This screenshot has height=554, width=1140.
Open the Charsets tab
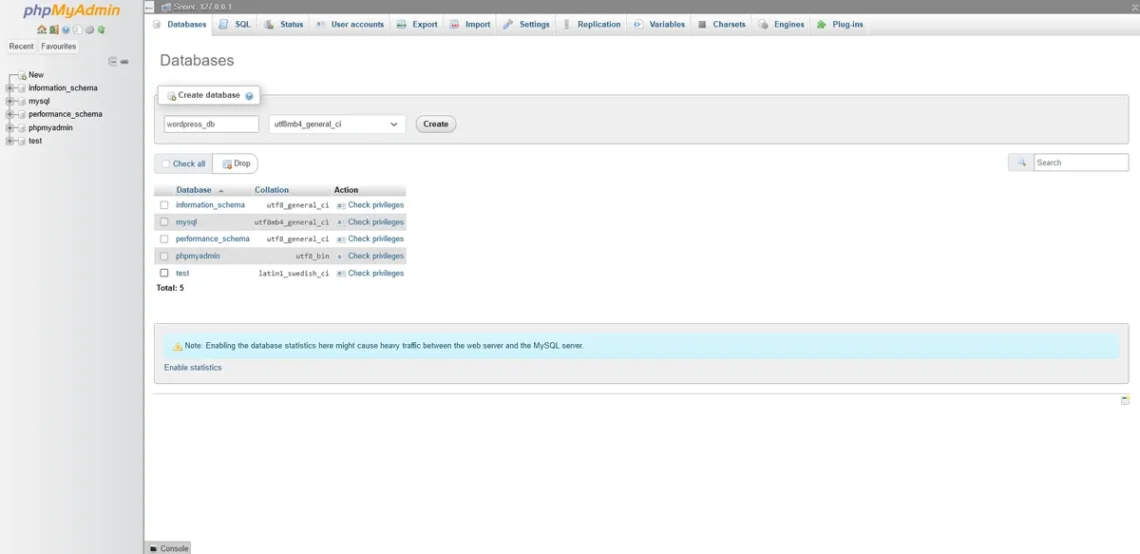click(721, 25)
